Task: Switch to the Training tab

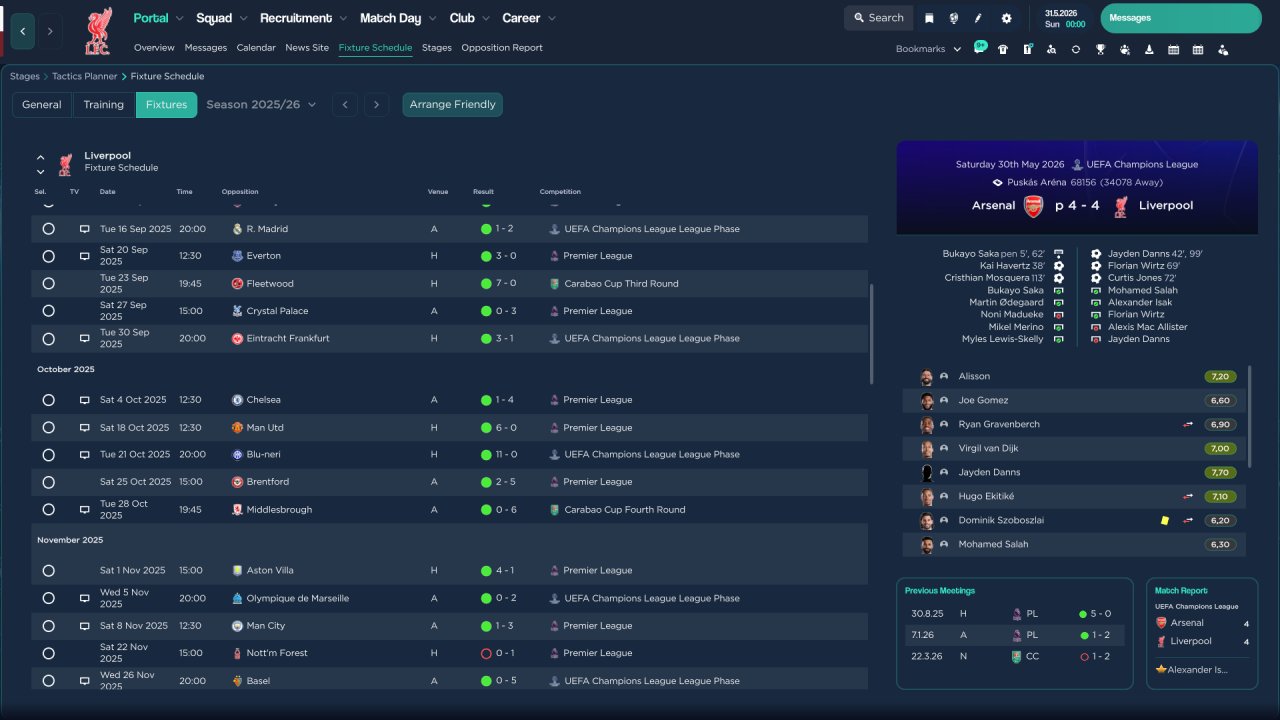Action: pyautogui.click(x=104, y=105)
